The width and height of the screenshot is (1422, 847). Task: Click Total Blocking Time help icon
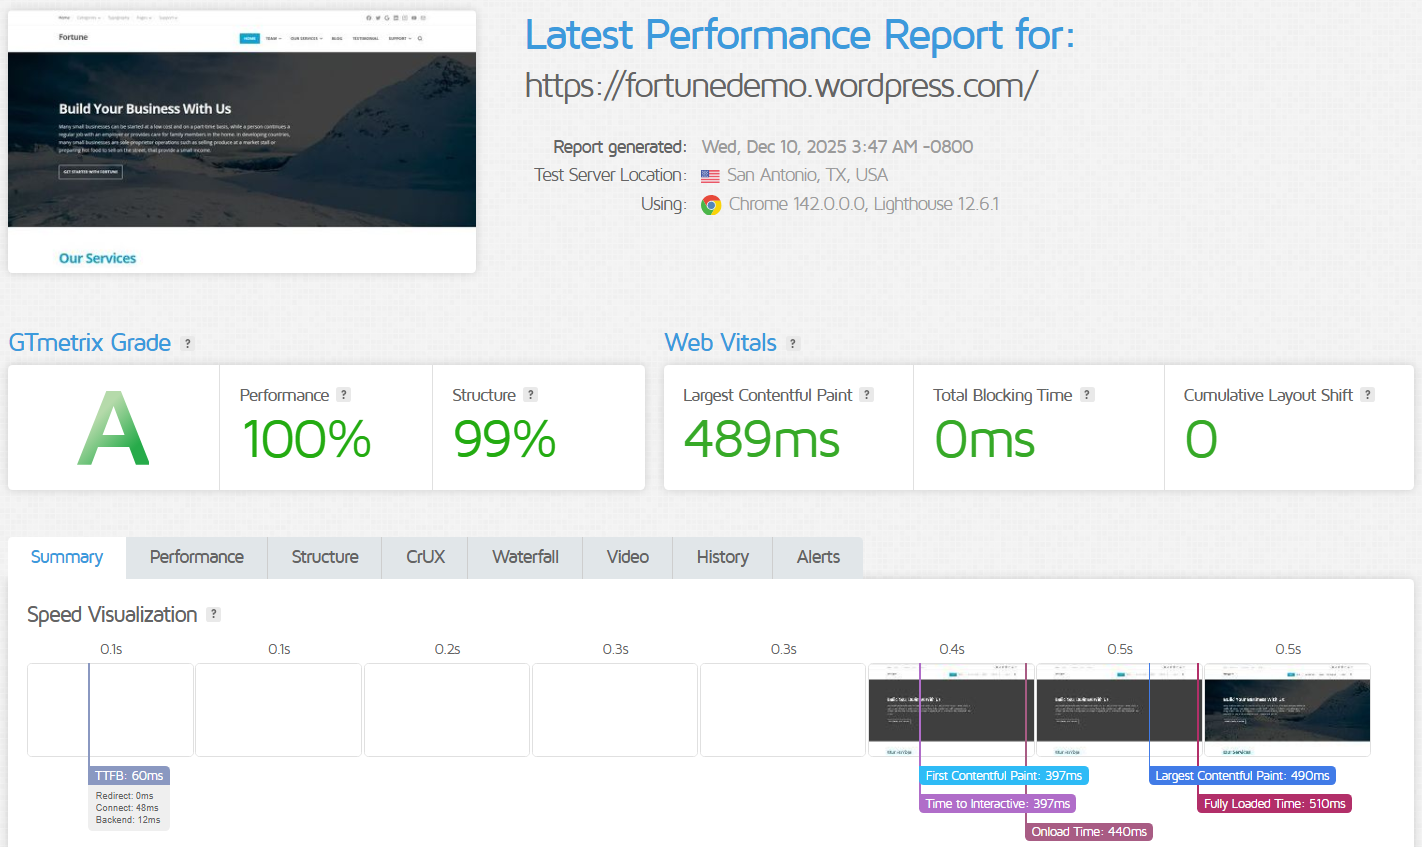tap(1087, 395)
